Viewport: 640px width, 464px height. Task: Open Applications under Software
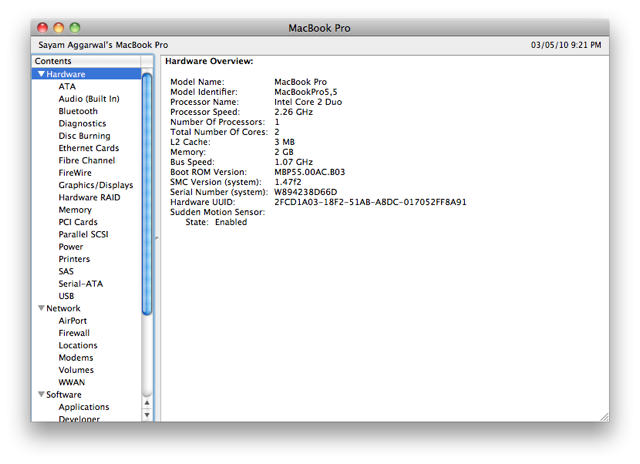[84, 407]
